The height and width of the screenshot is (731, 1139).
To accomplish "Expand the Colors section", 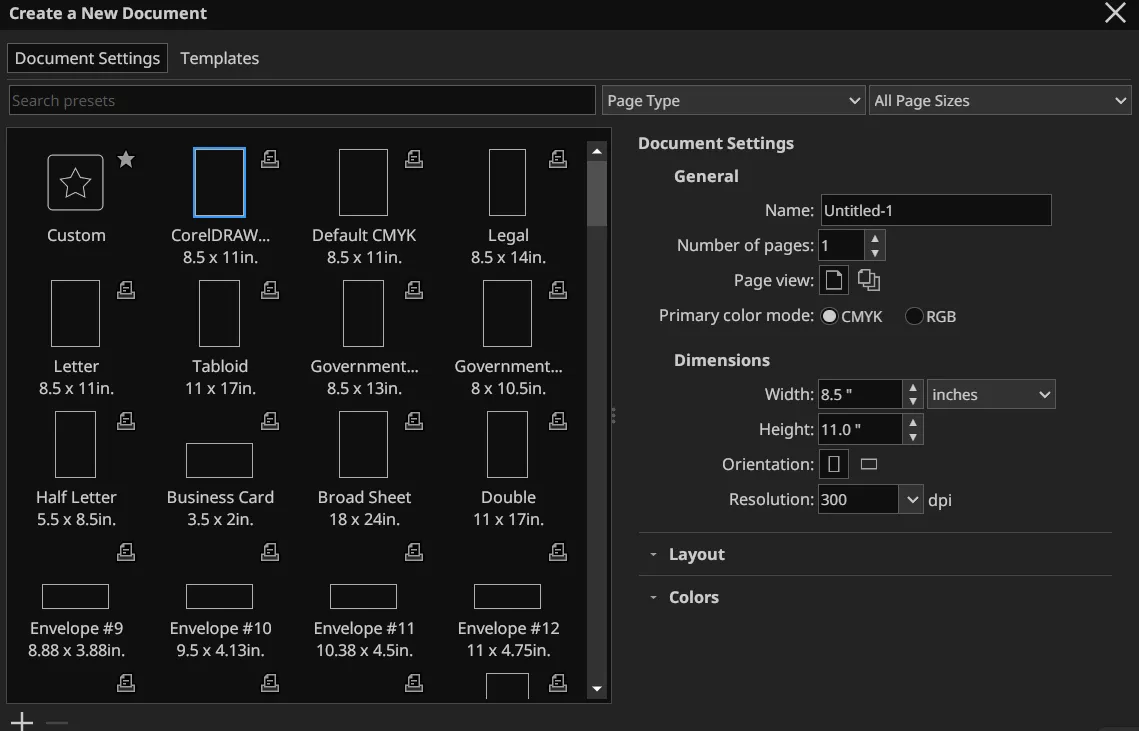I will click(x=693, y=597).
